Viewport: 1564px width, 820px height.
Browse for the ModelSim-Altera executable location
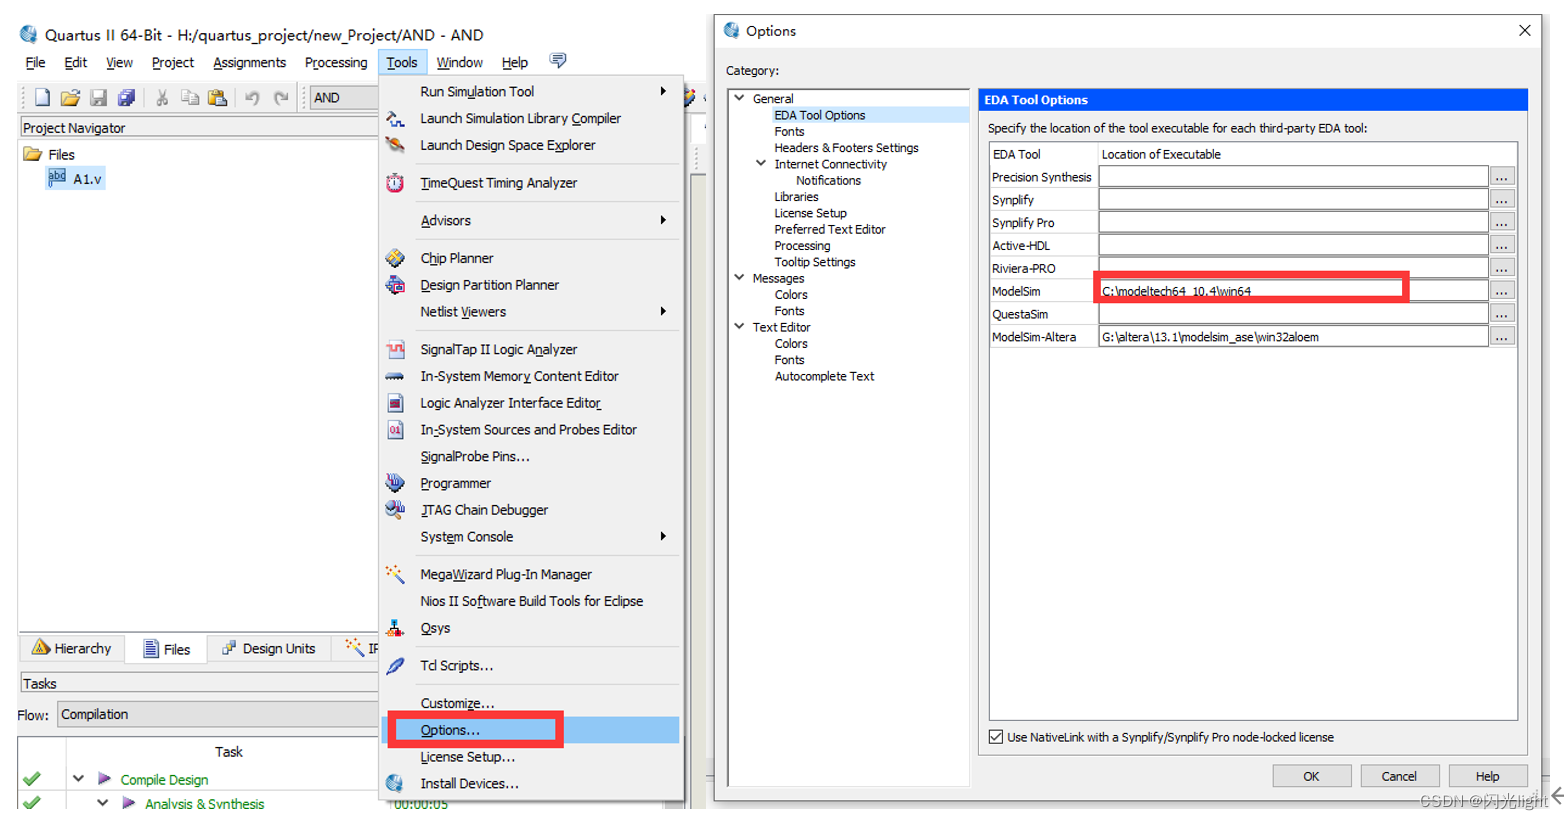[x=1502, y=337]
